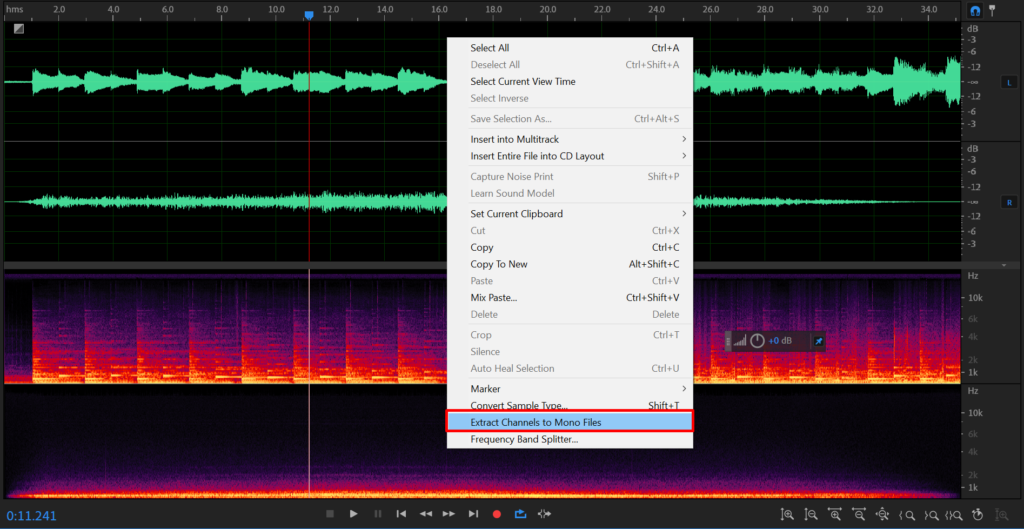Click top dB label on amplitude scale
Screen dimensions: 1024x529
(972, 29)
